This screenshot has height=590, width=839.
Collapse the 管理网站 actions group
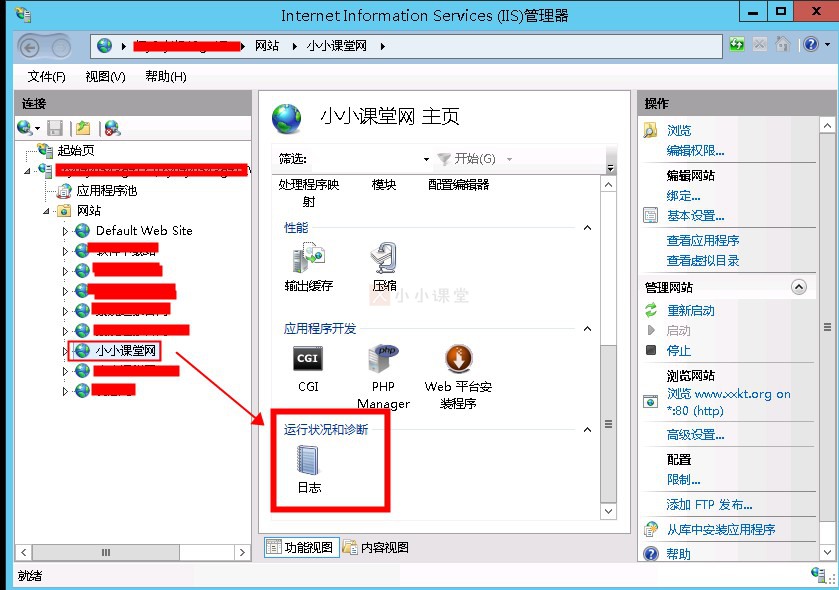pos(798,287)
